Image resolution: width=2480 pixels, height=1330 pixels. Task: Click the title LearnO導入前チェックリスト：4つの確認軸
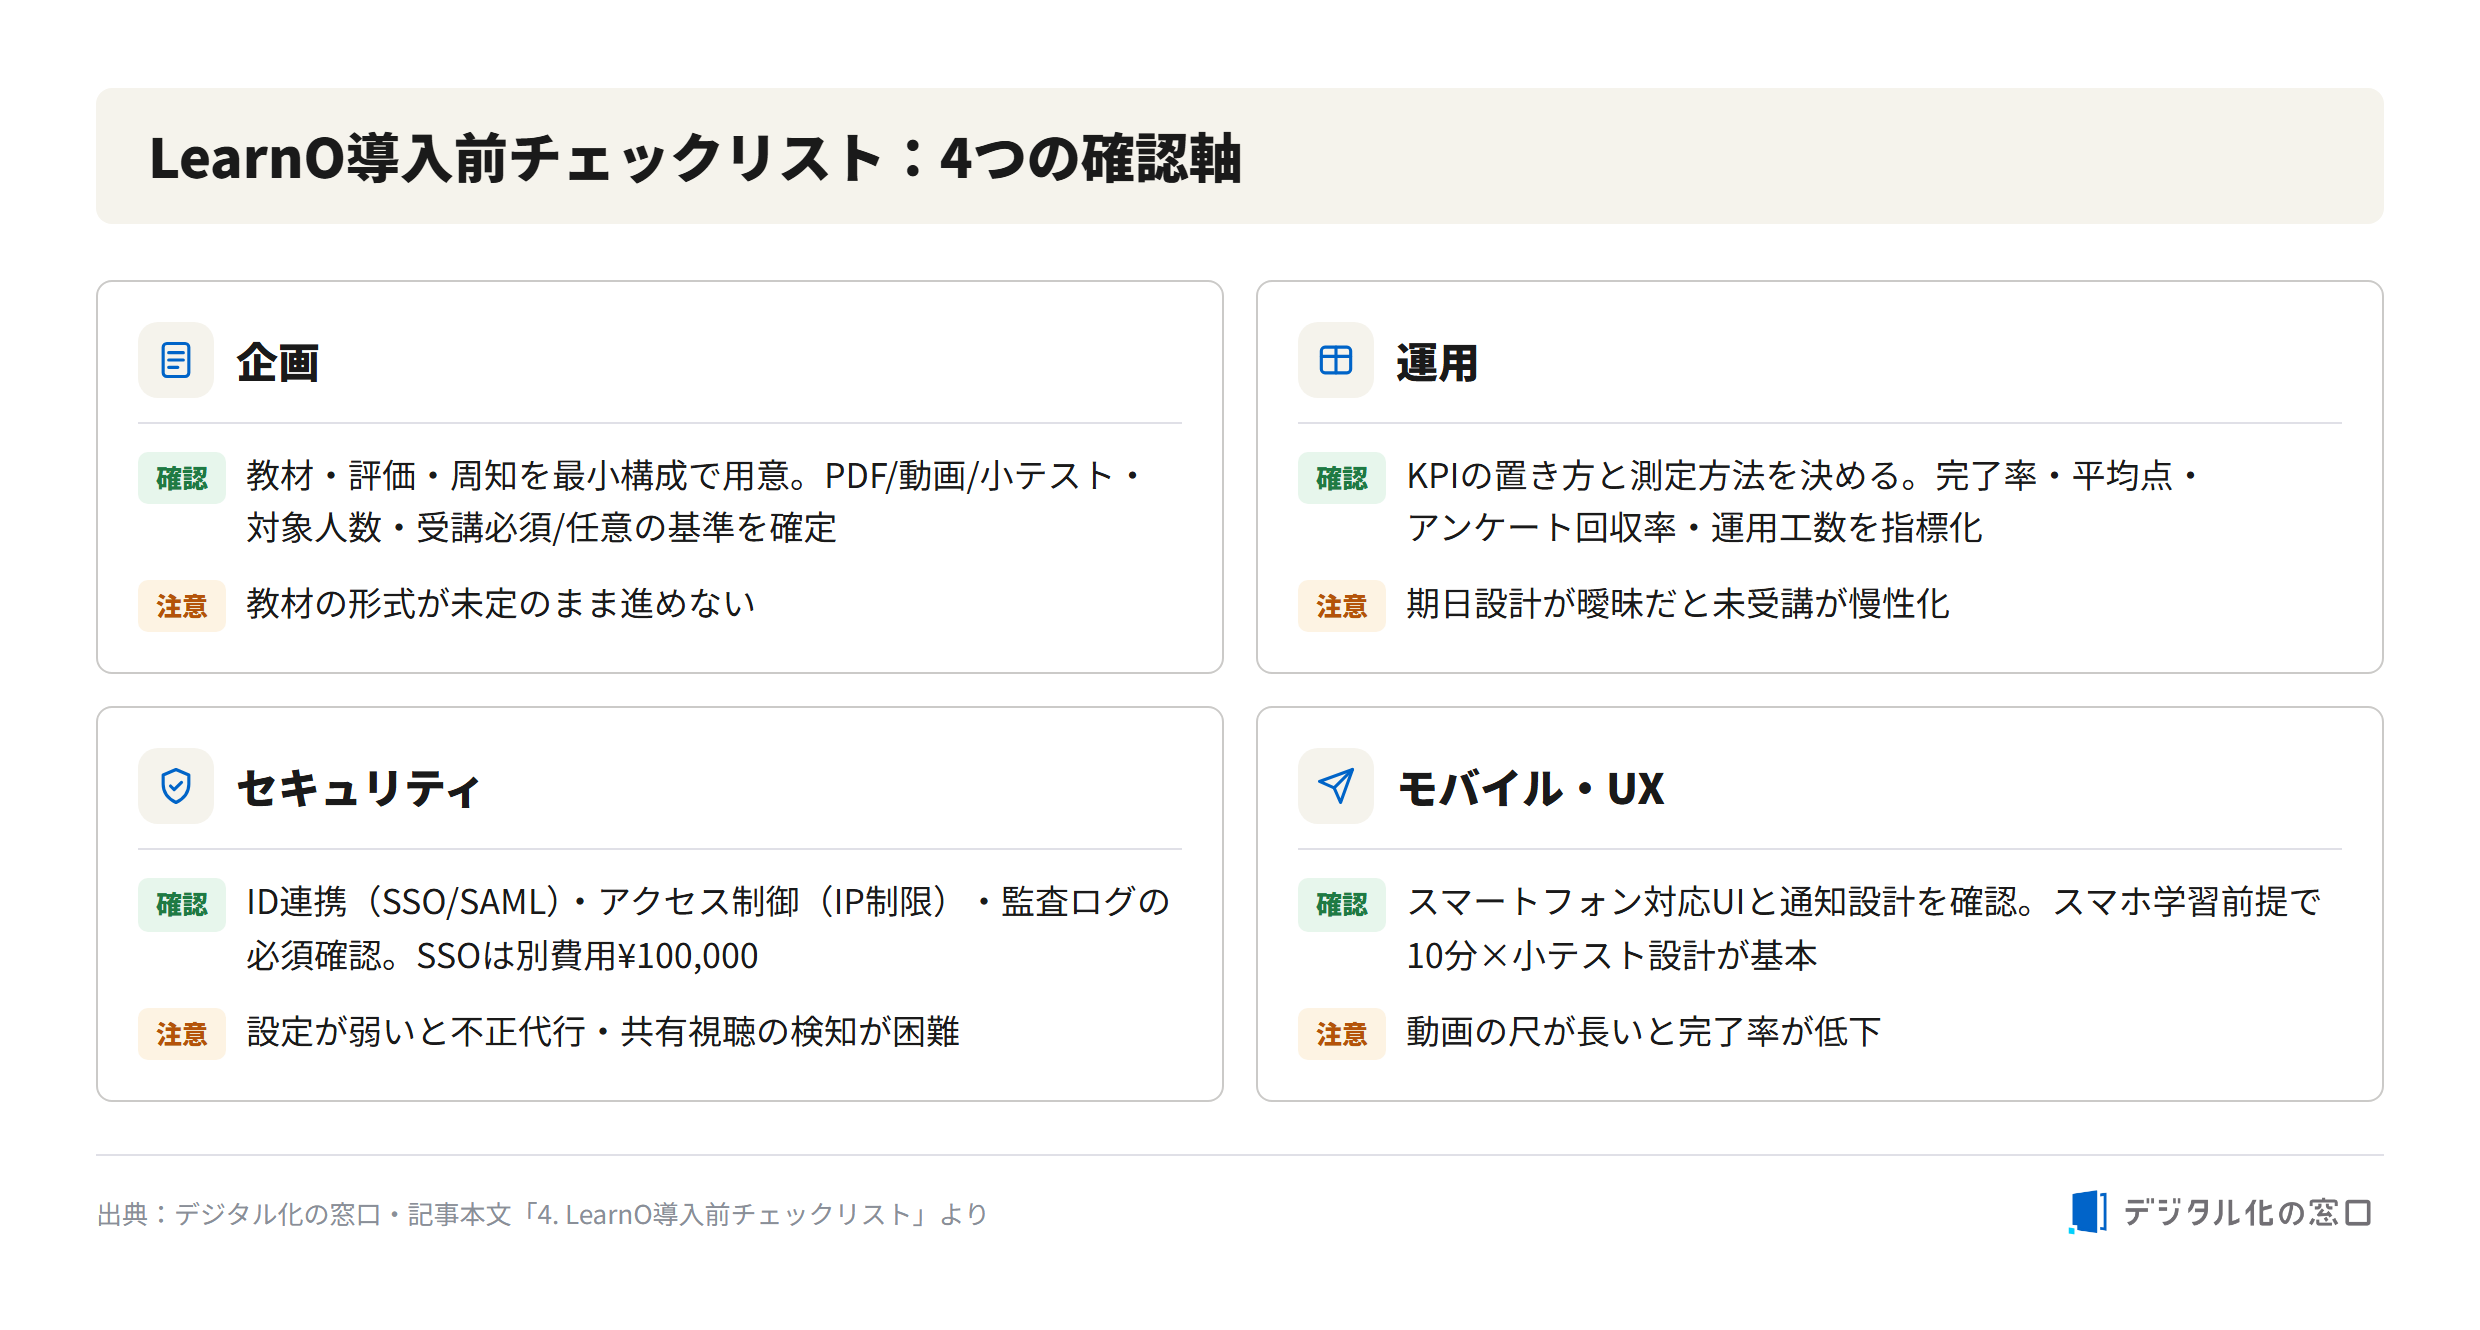pos(695,158)
